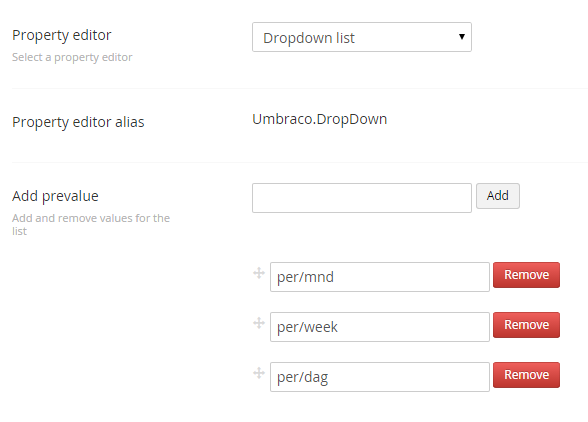
Task: Click the per/mnd value field
Action: tap(380, 277)
